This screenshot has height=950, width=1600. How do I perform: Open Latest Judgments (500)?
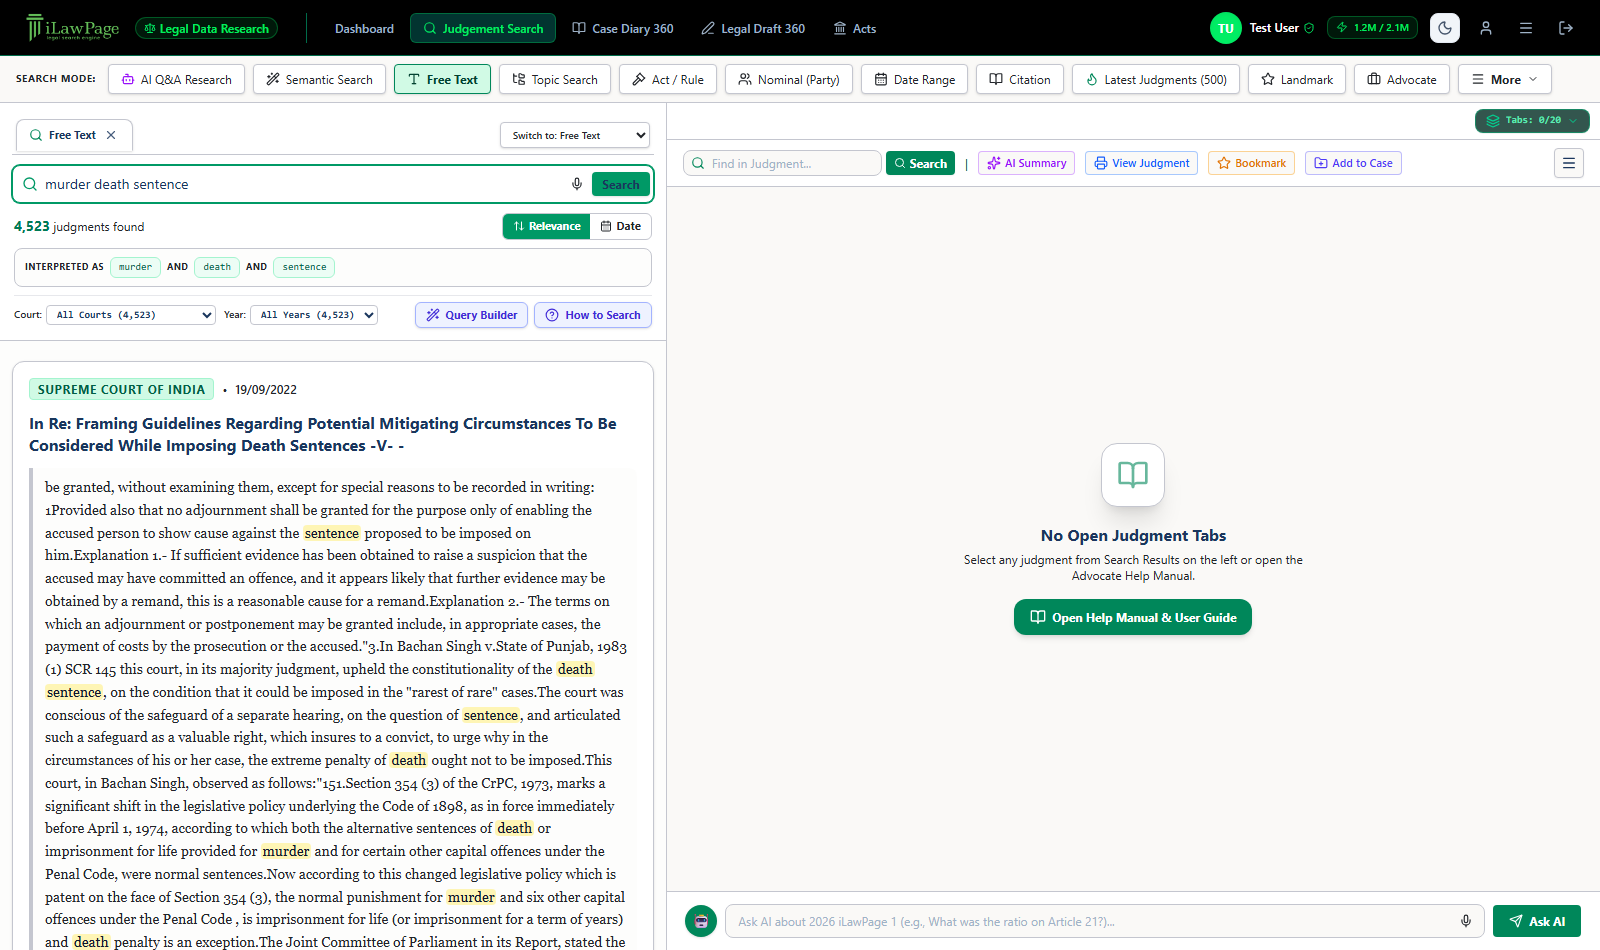(x=1156, y=79)
